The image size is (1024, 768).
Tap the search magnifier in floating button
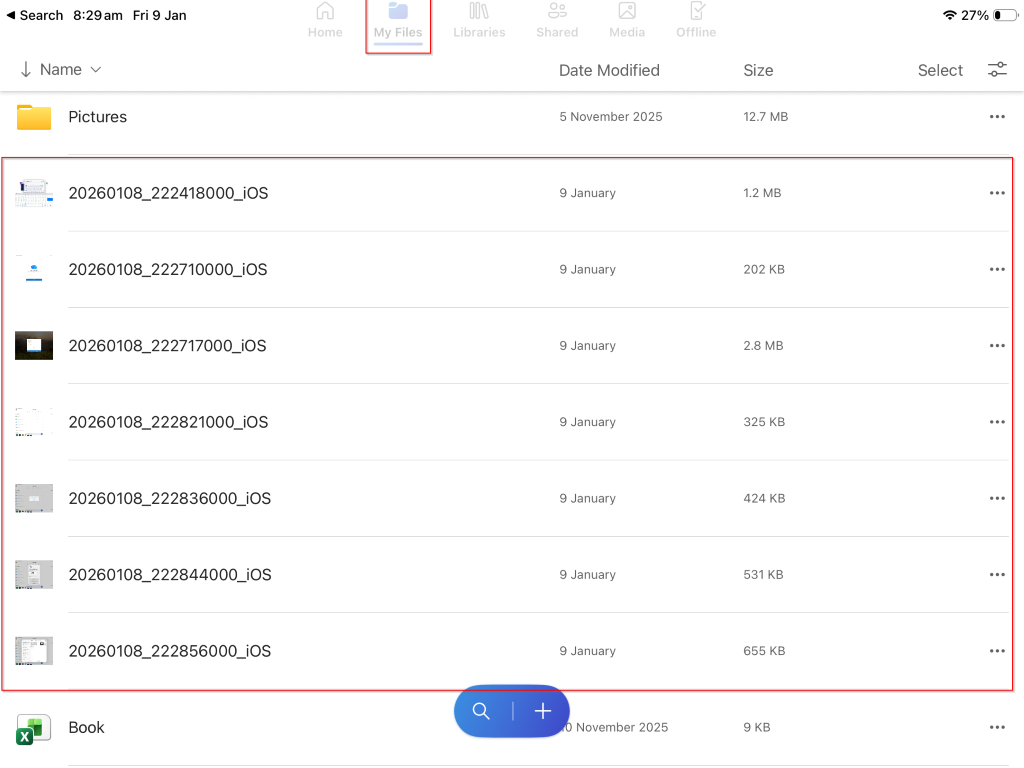(481, 711)
